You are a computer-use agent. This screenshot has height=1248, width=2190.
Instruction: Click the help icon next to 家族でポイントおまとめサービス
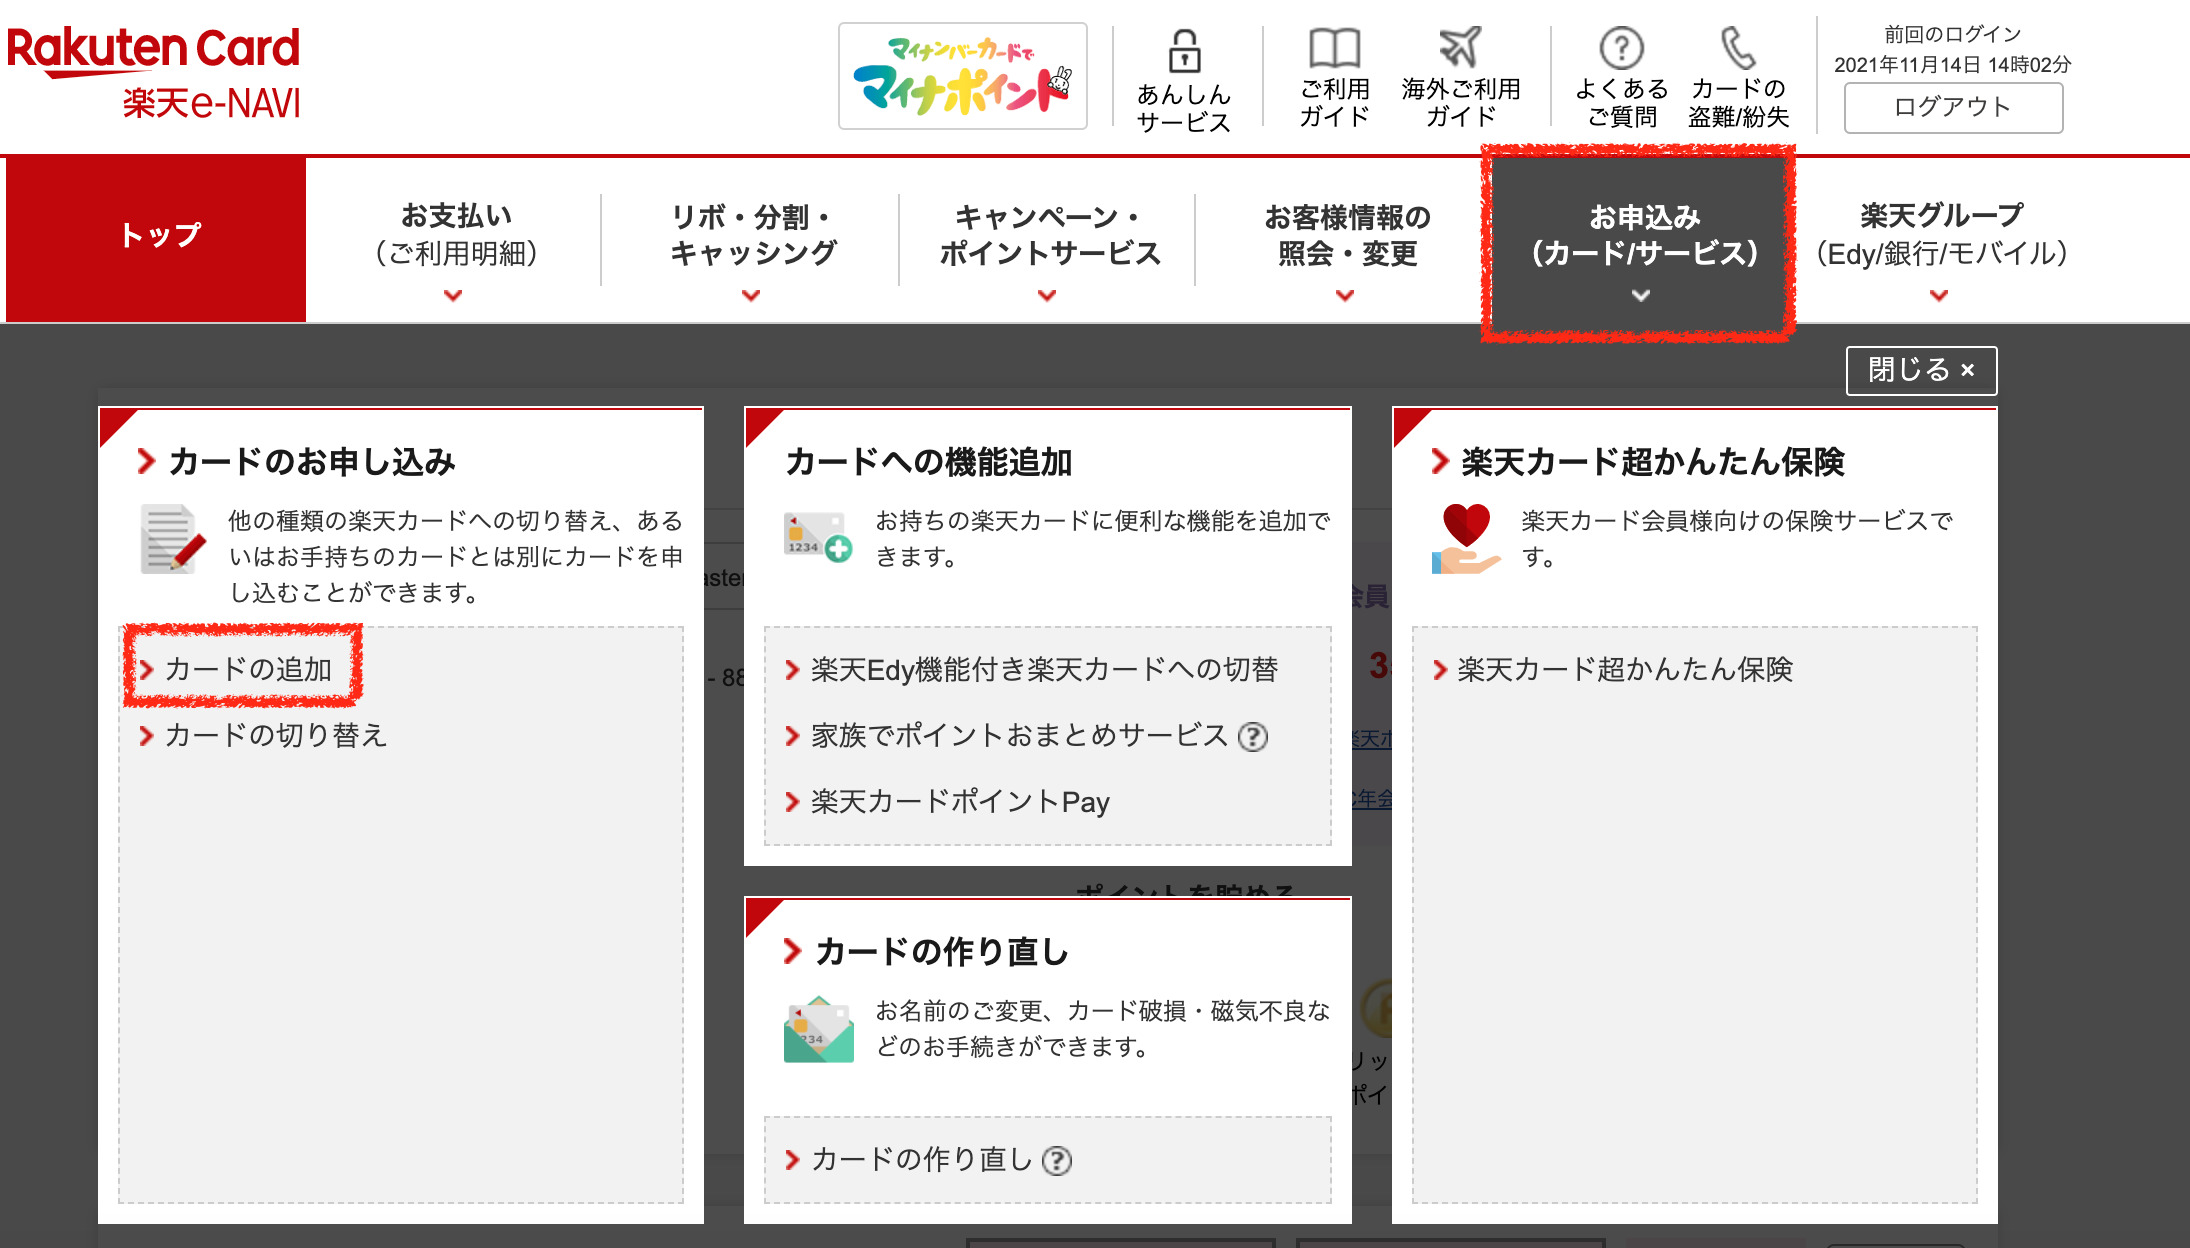[x=1253, y=737]
